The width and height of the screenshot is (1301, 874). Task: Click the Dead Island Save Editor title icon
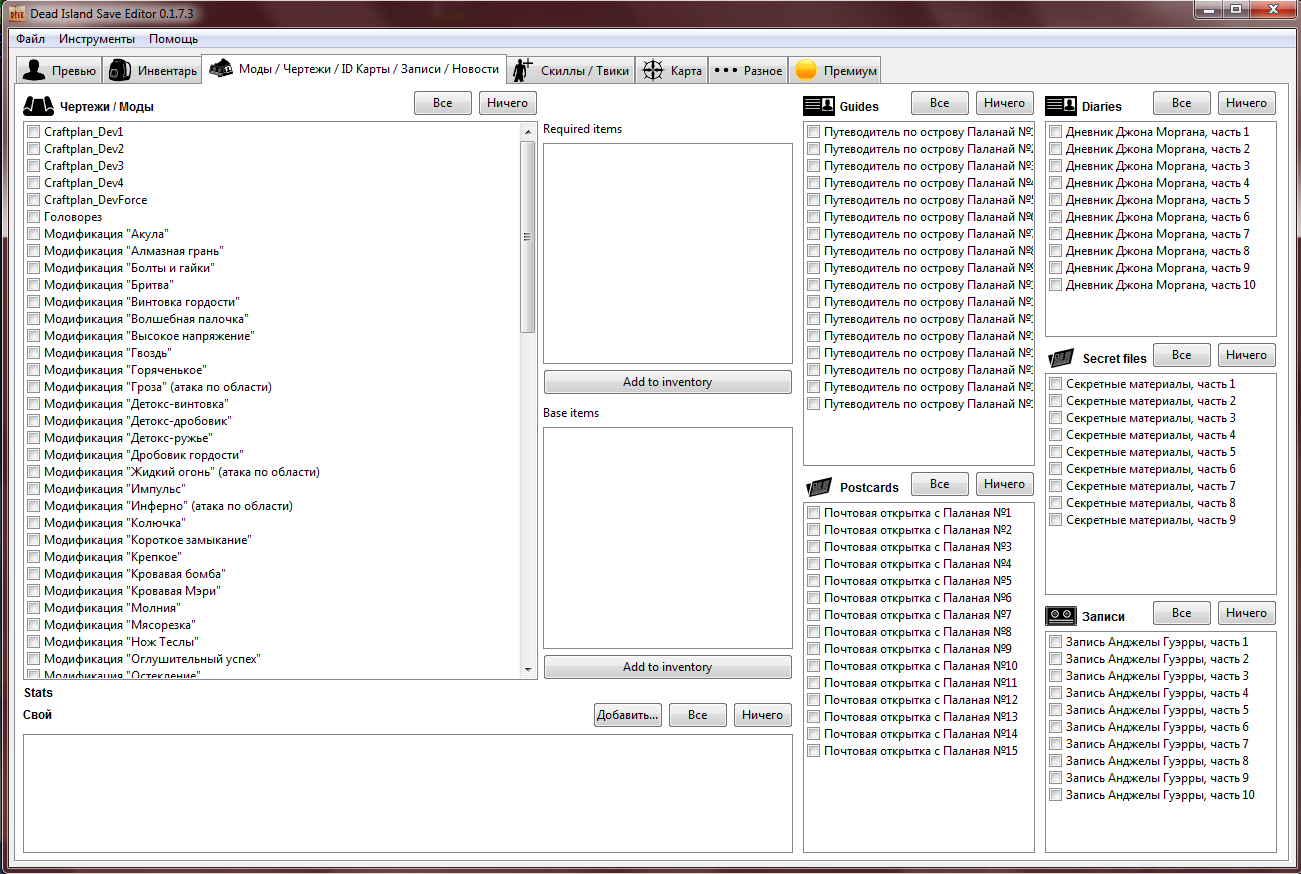16,12
